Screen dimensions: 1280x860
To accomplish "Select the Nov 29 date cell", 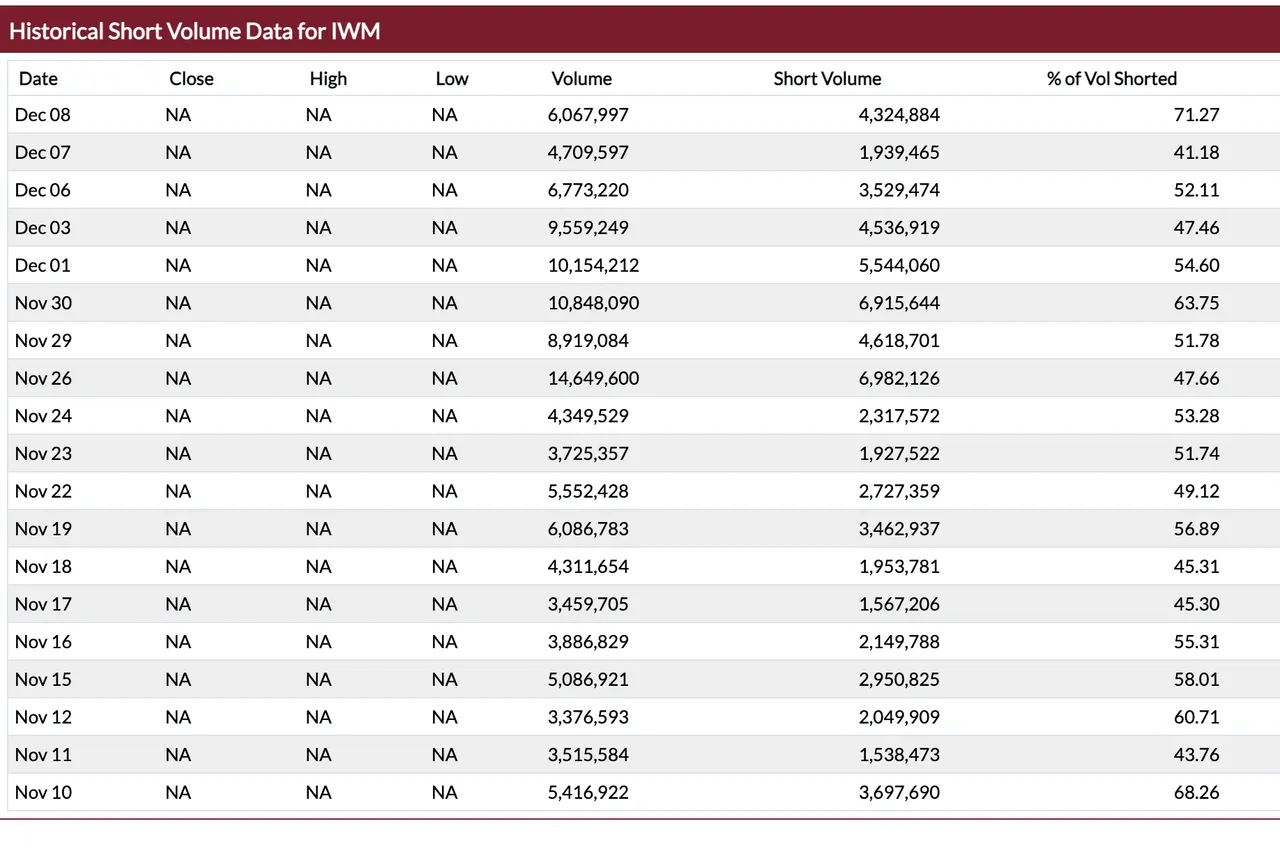I will tap(44, 341).
